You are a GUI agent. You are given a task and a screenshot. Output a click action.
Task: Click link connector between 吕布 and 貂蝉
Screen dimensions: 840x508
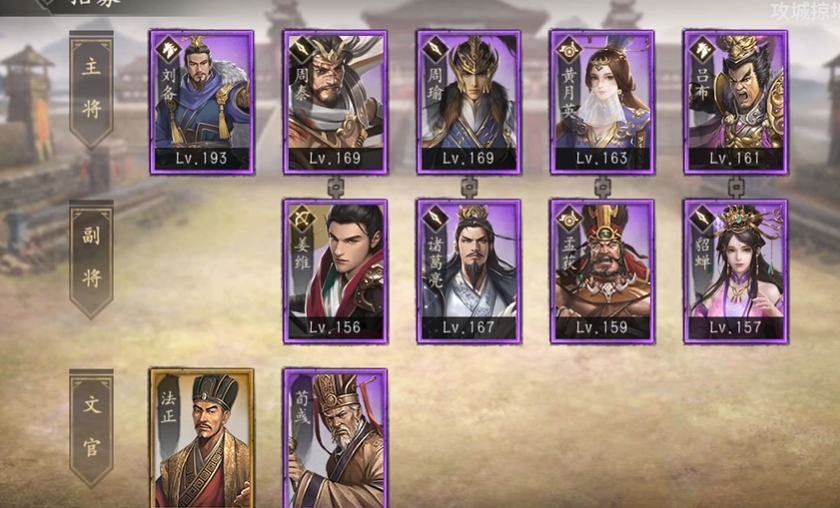pos(736,187)
